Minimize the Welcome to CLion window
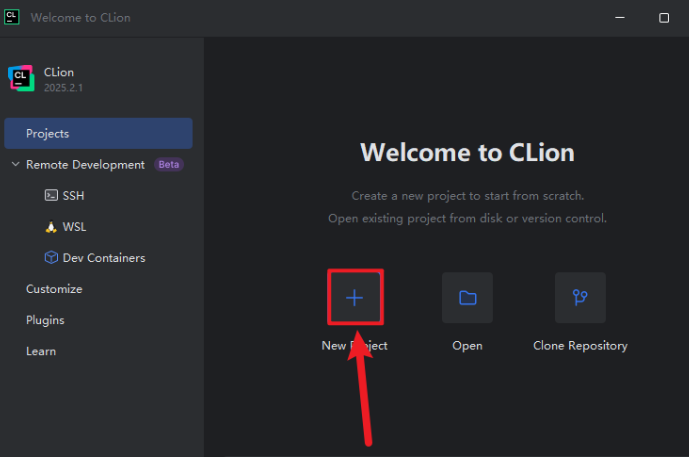Image resolution: width=689 pixels, height=457 pixels. (x=620, y=18)
